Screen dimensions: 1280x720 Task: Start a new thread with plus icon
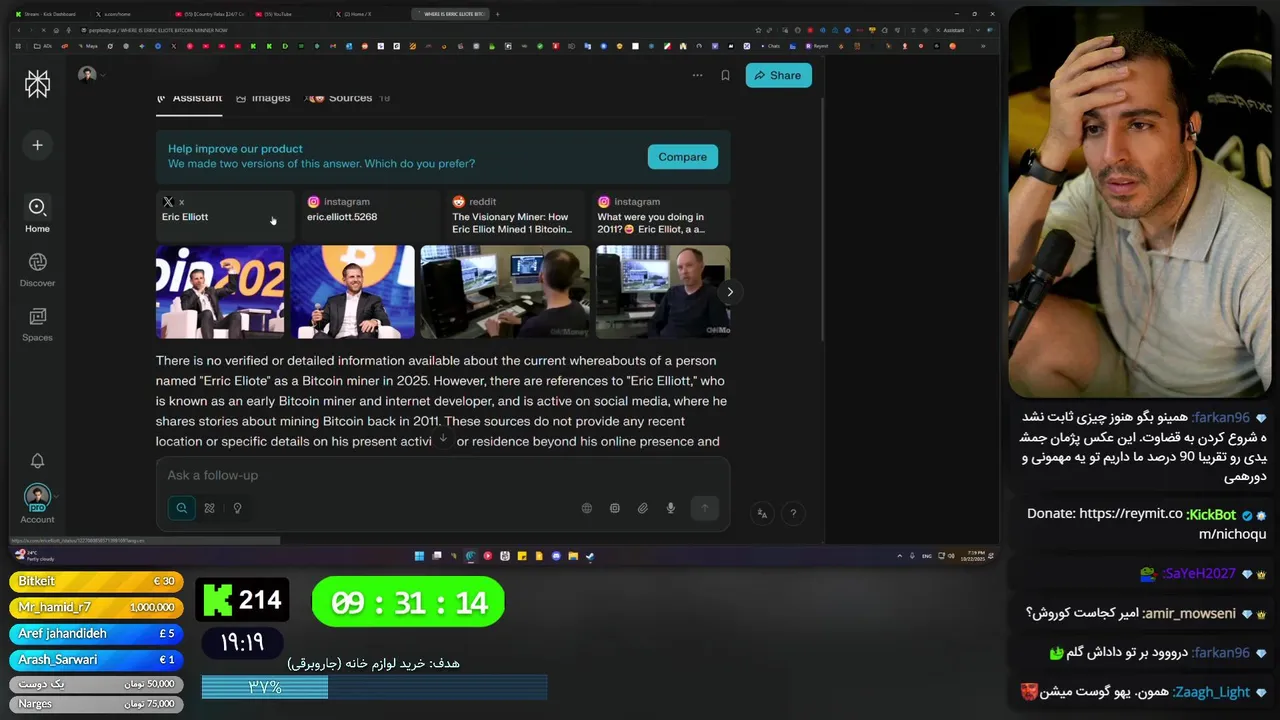37,145
